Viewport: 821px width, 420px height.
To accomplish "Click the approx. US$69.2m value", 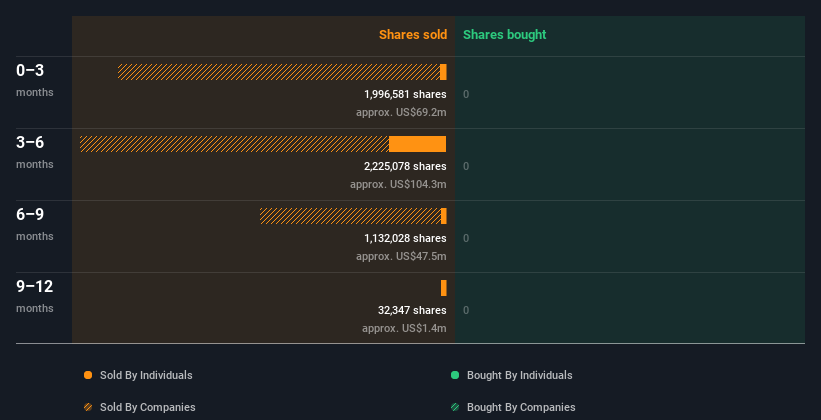I will [402, 112].
